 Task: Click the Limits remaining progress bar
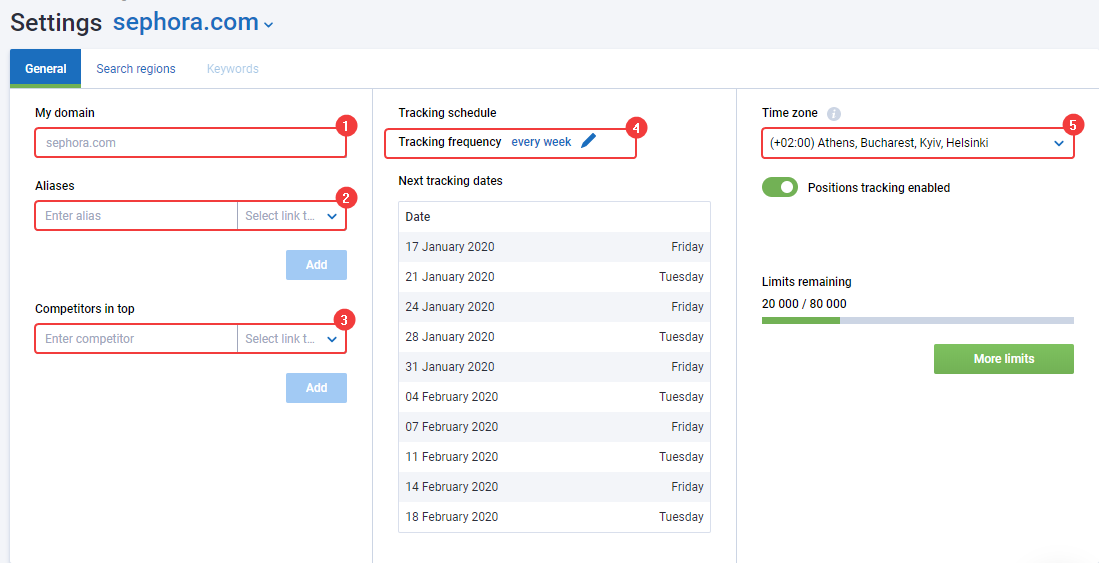coord(917,320)
